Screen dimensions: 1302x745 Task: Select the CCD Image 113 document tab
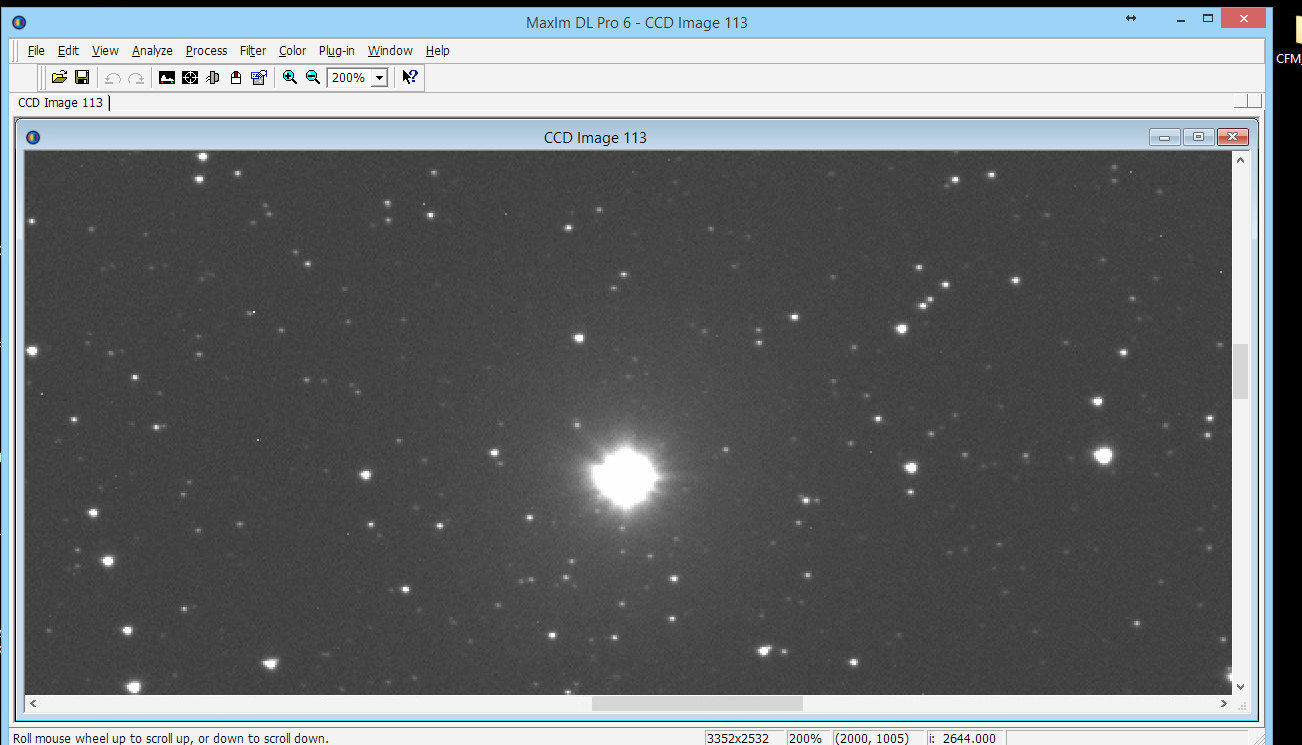click(61, 103)
